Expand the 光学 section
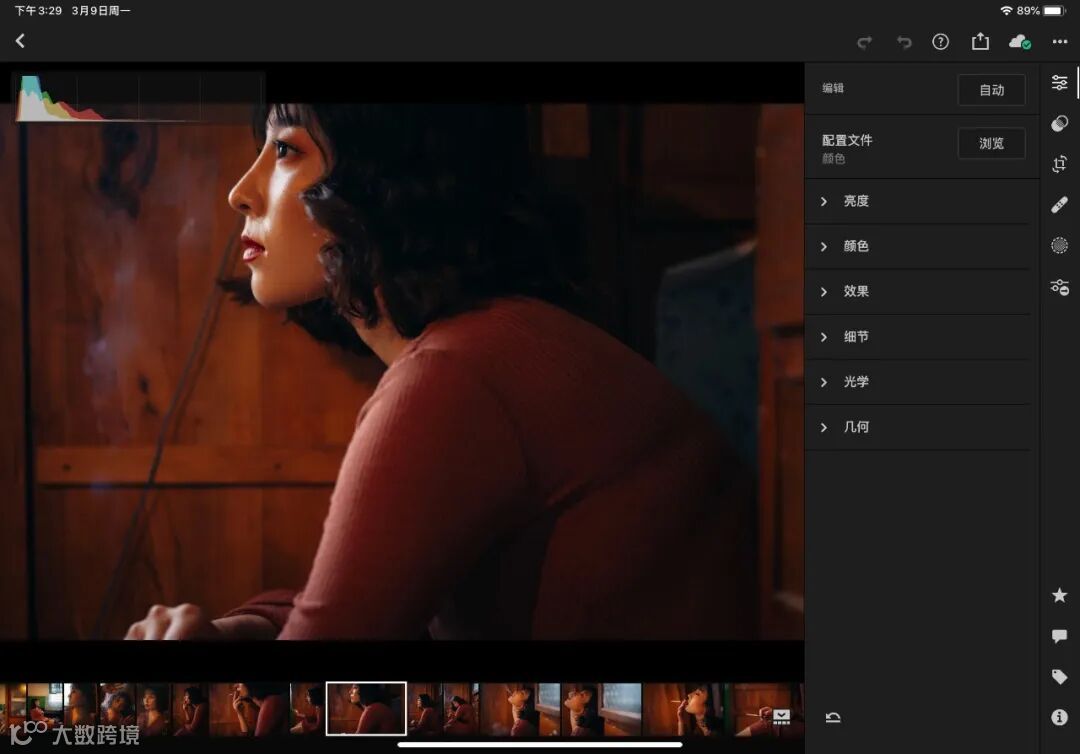 pyautogui.click(x=917, y=381)
